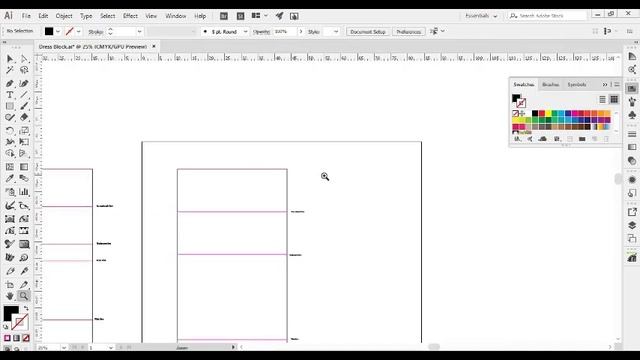Select the Line Segment tool

(x=24, y=95)
